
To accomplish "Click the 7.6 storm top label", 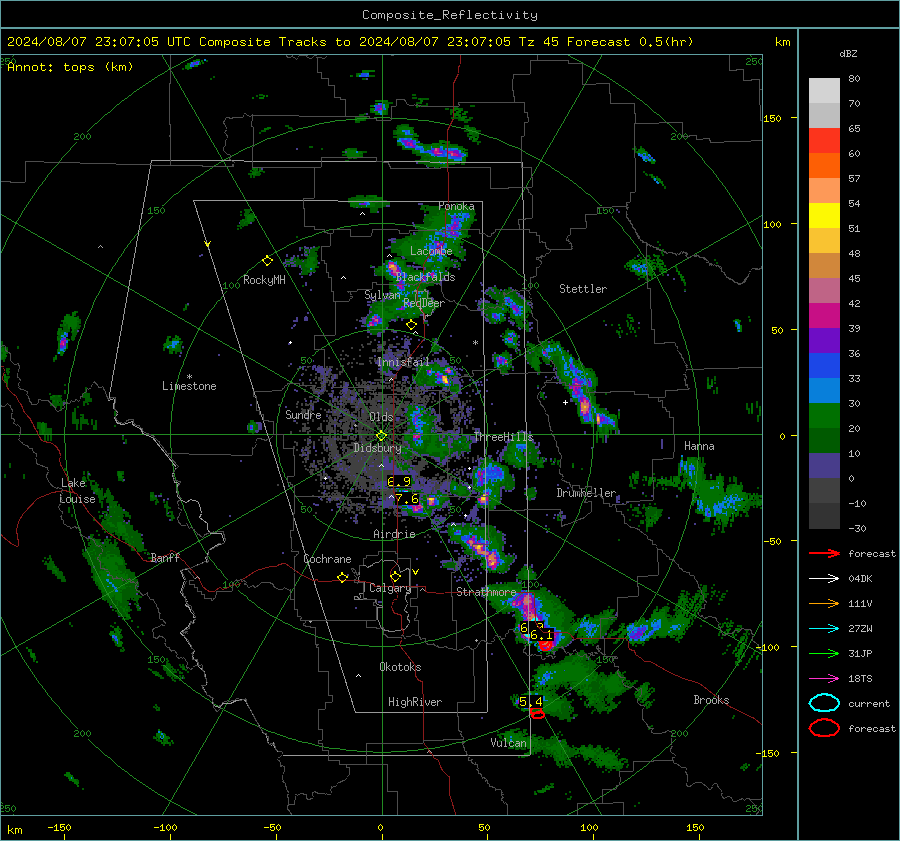I will pos(407,499).
